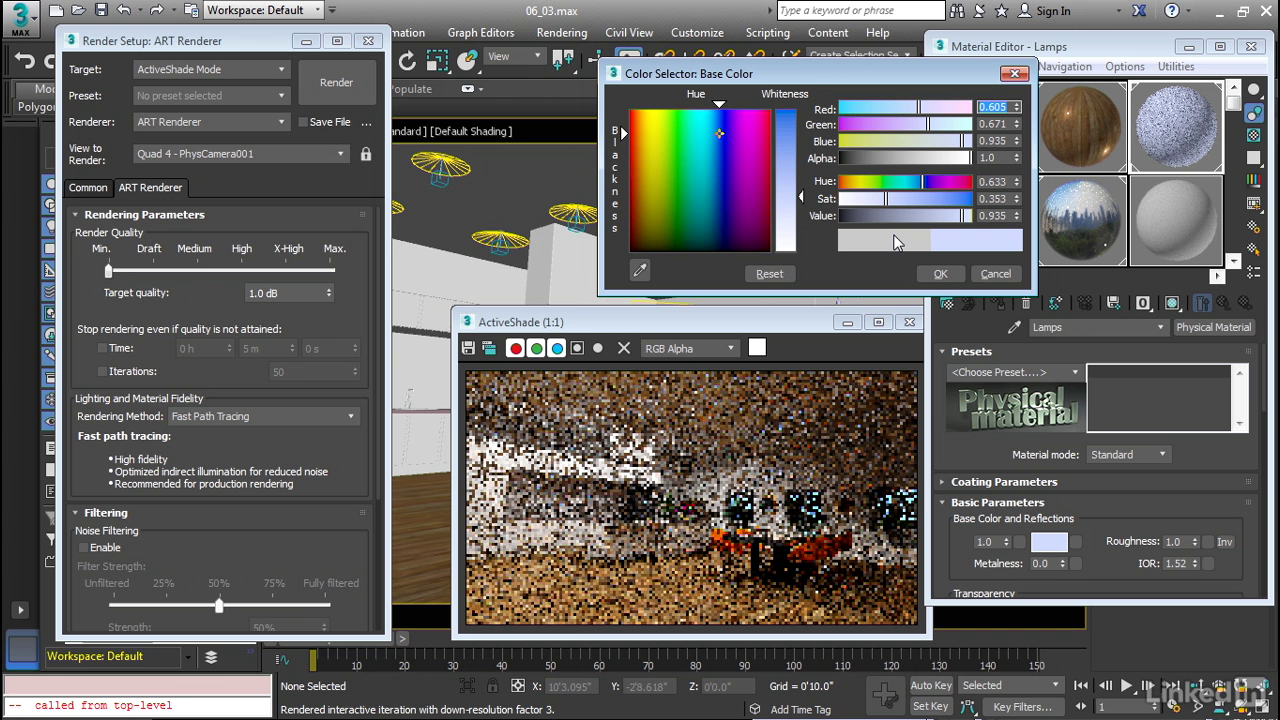Save the ActiveShade rendered image

pos(468,348)
